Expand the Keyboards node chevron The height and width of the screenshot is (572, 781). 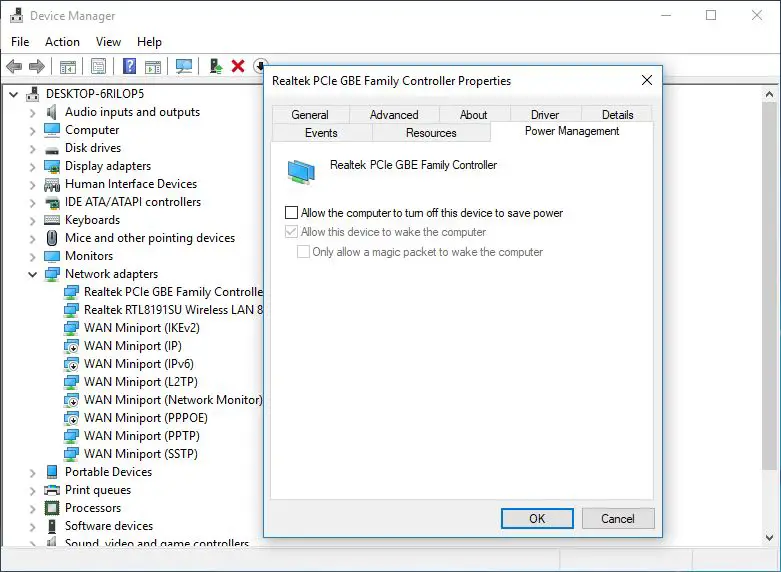(x=32, y=220)
